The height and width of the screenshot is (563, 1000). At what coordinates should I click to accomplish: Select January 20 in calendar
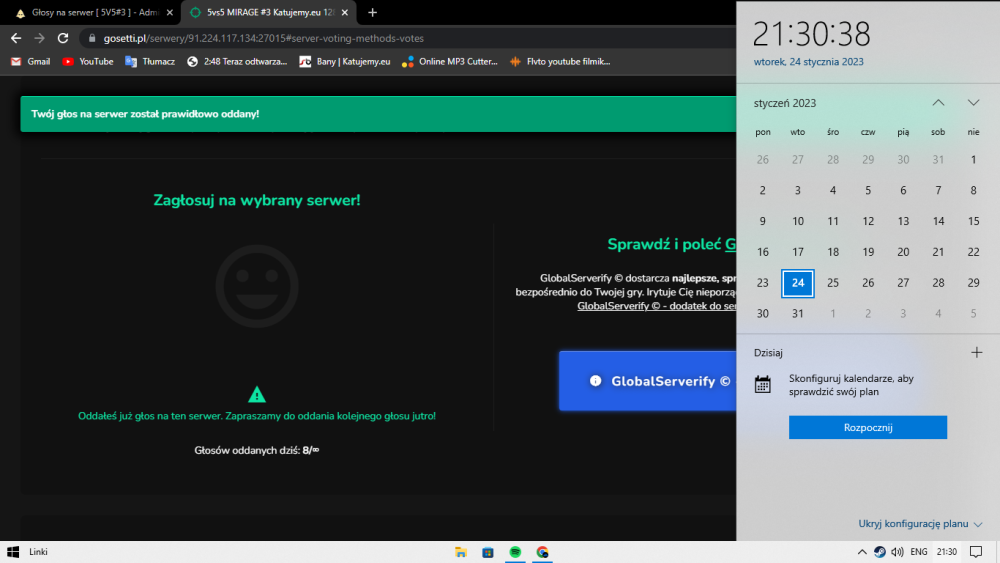pyautogui.click(x=903, y=252)
